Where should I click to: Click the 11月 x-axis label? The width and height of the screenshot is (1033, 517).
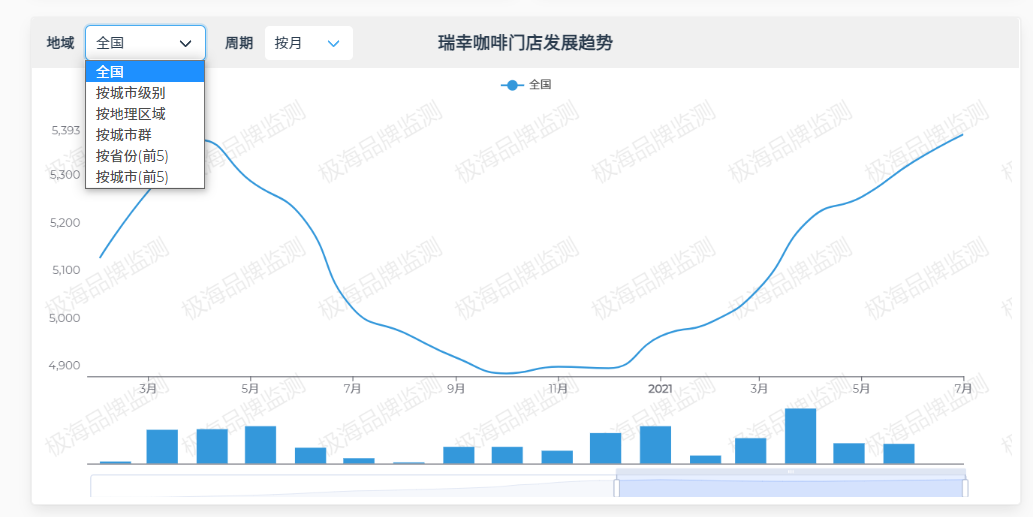[x=558, y=389]
